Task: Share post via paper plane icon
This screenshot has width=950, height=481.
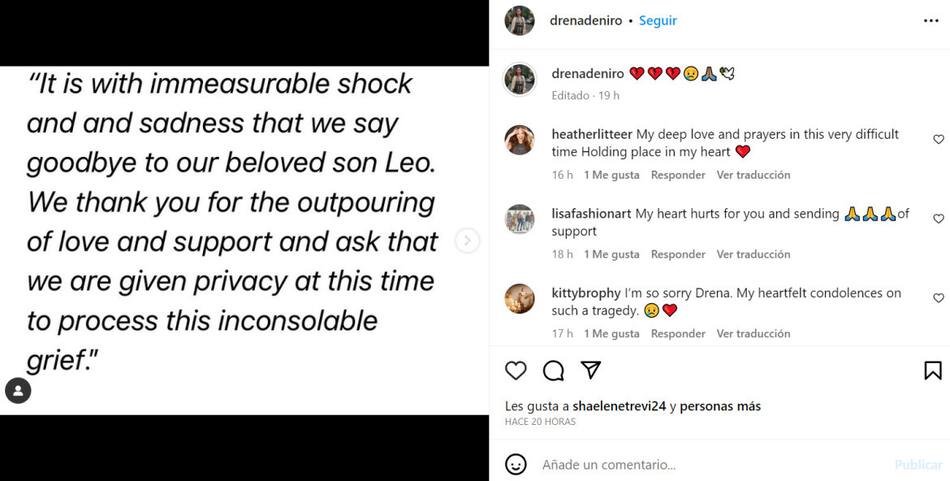Action: [x=591, y=371]
